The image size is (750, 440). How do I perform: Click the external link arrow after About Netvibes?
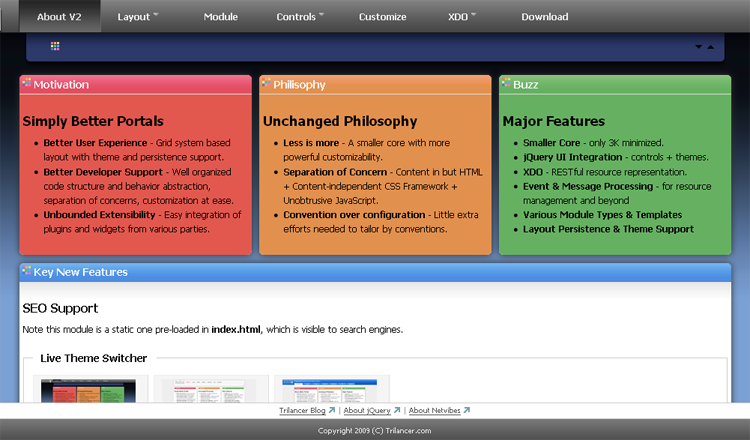[x=466, y=410]
